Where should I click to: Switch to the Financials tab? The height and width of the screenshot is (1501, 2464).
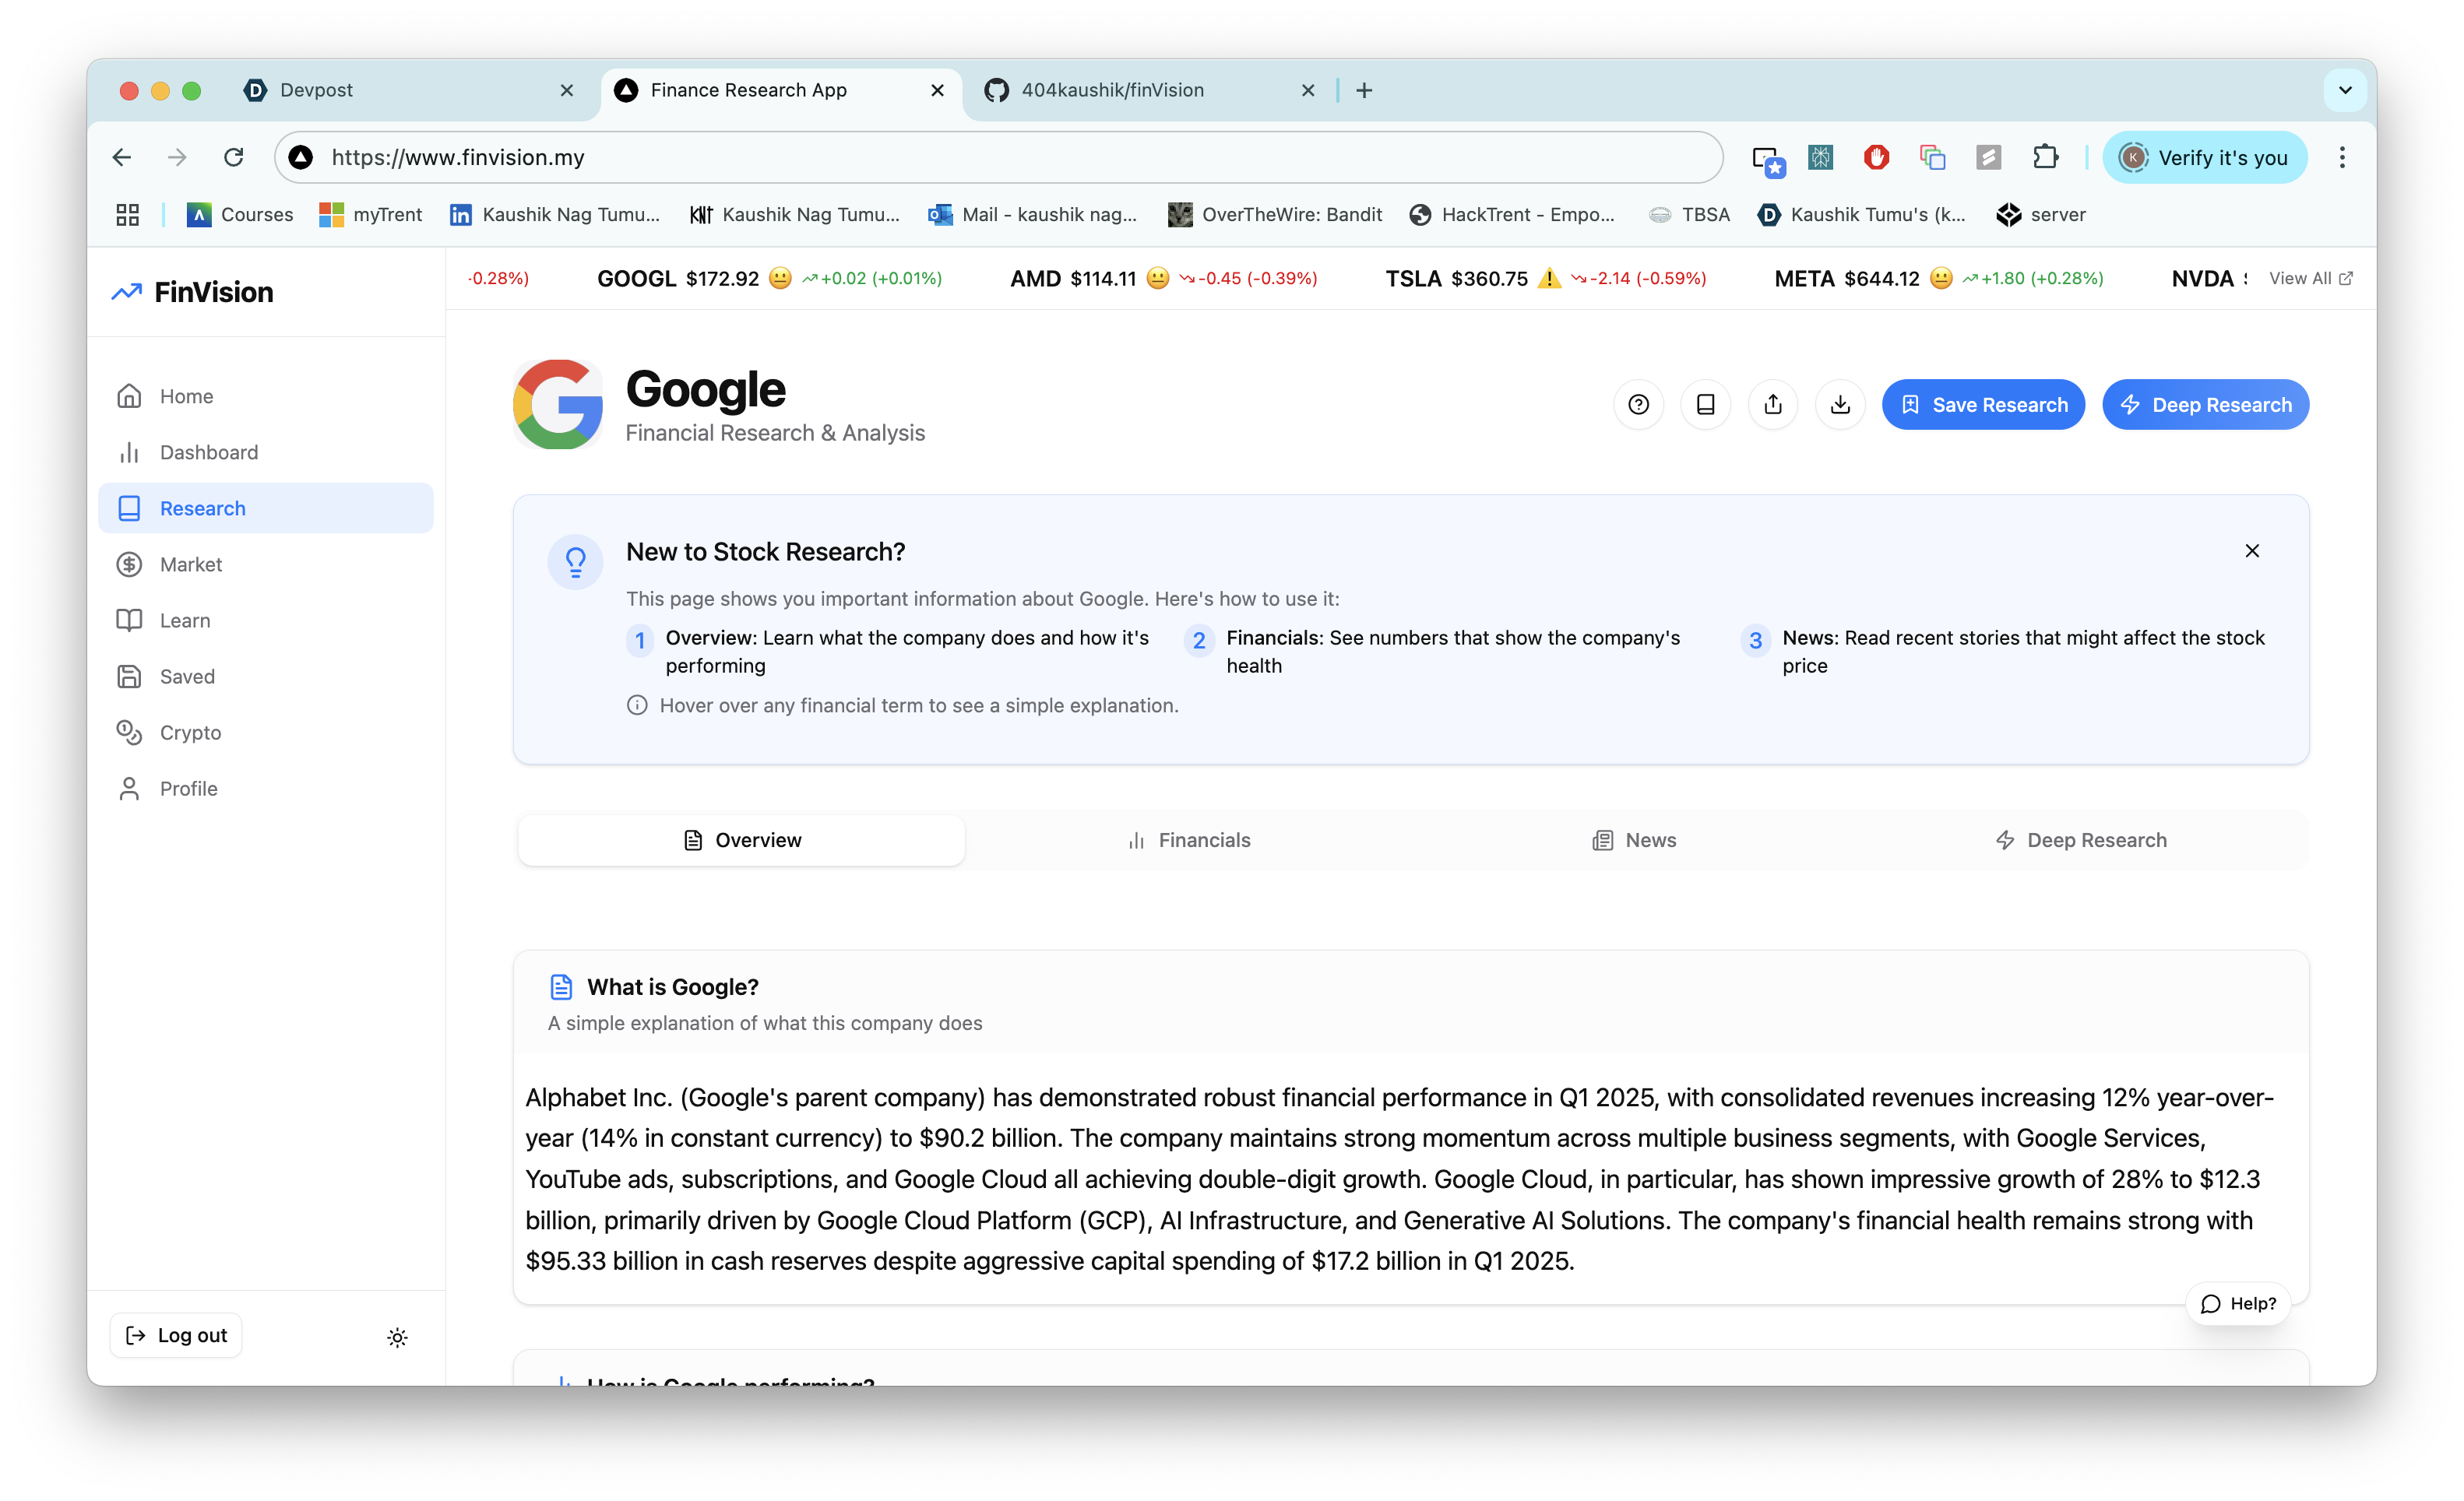pos(1188,840)
